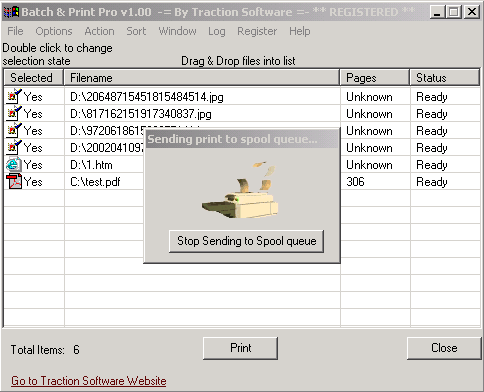The height and width of the screenshot is (392, 484).
Task: Click the image icon for D:\206487154518154845​14.jpg
Action: pos(14,96)
